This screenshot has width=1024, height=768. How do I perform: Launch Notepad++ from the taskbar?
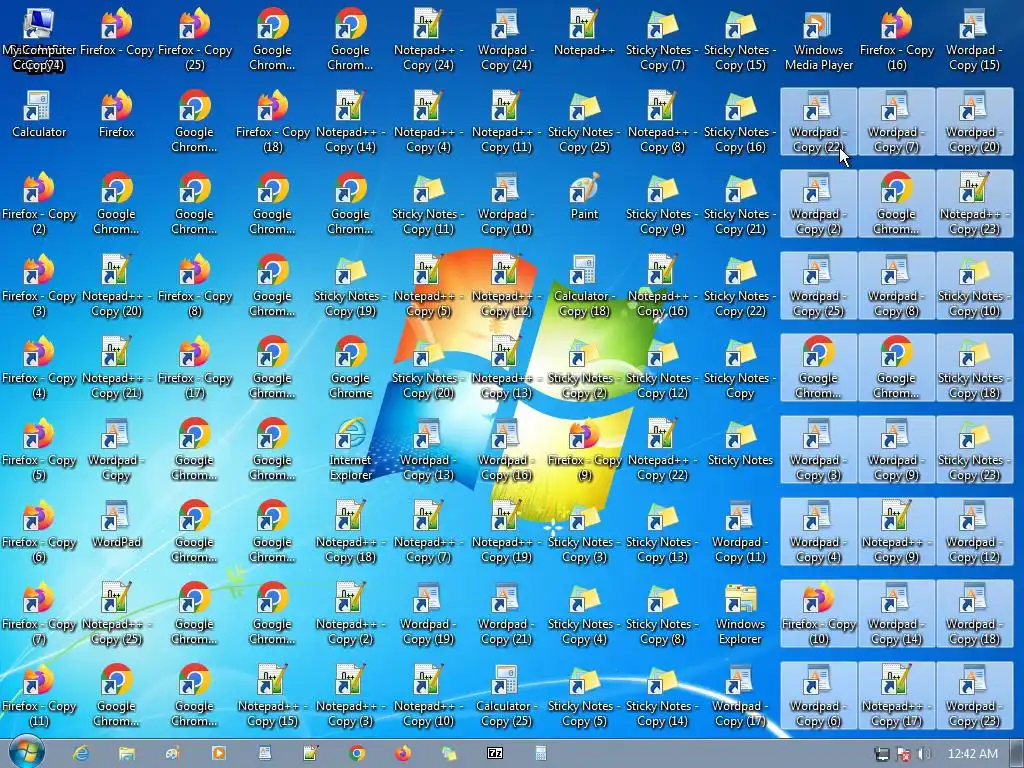click(x=310, y=753)
